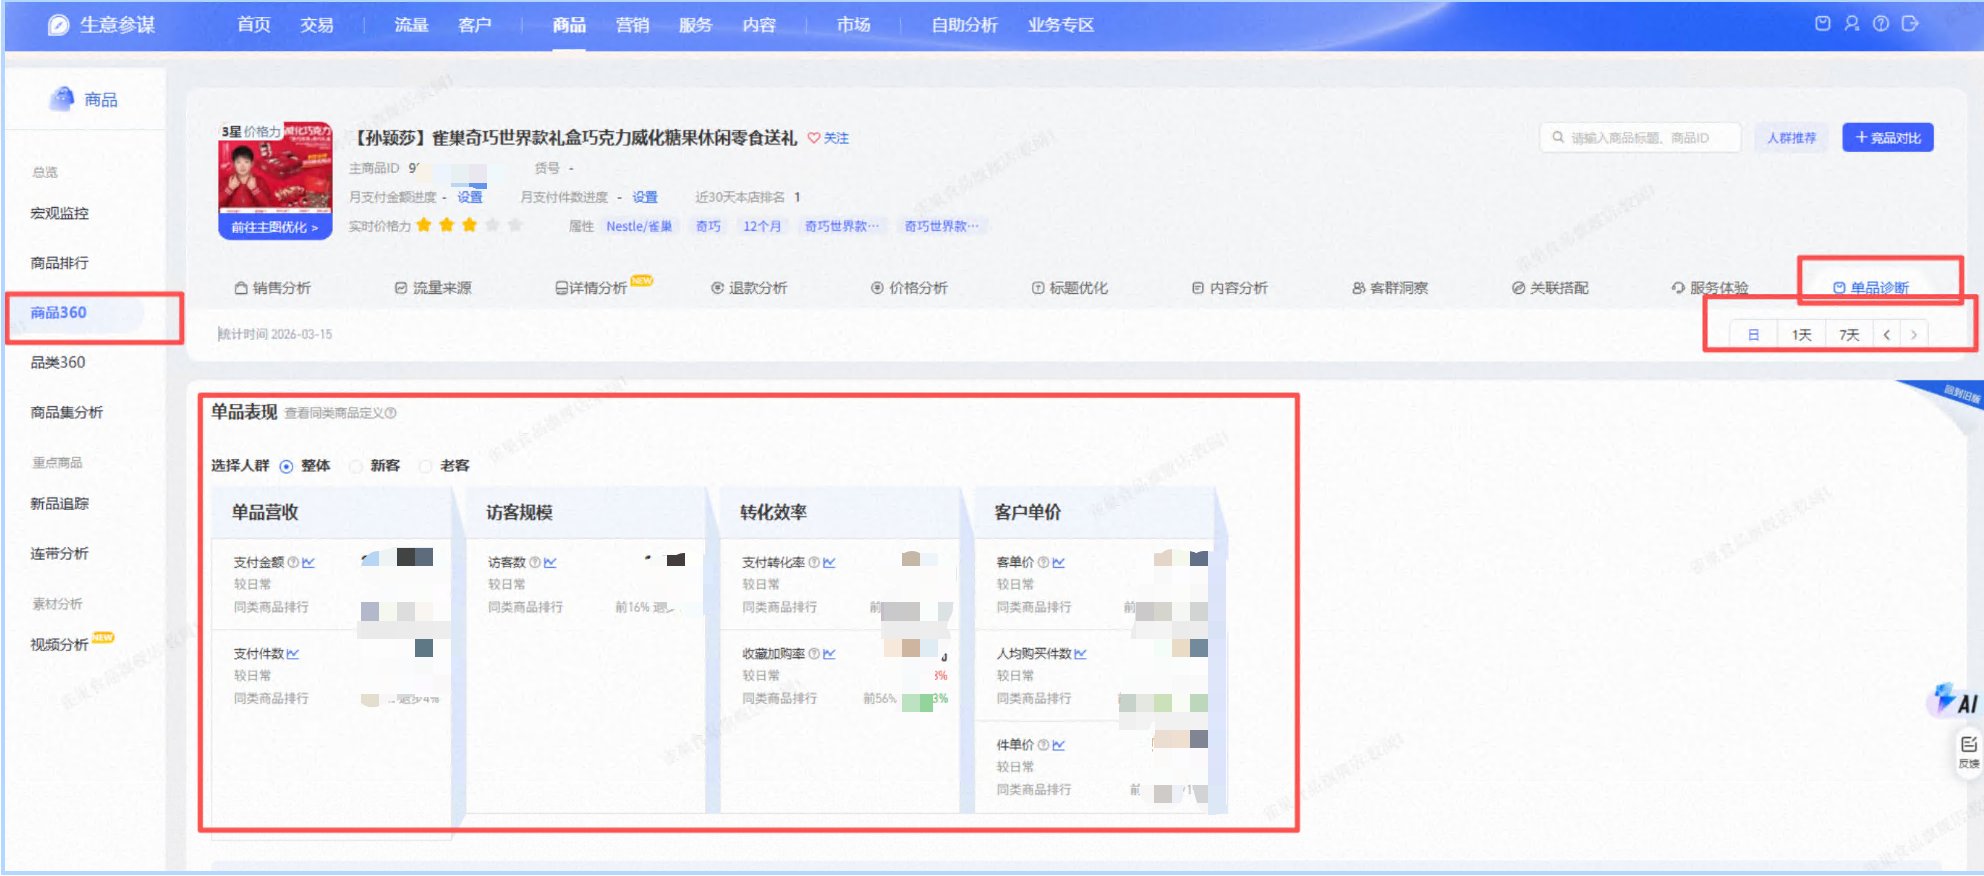The image size is (1984, 876).
Task: Open 品类360 in the left sidebar
Action: pos(58,362)
